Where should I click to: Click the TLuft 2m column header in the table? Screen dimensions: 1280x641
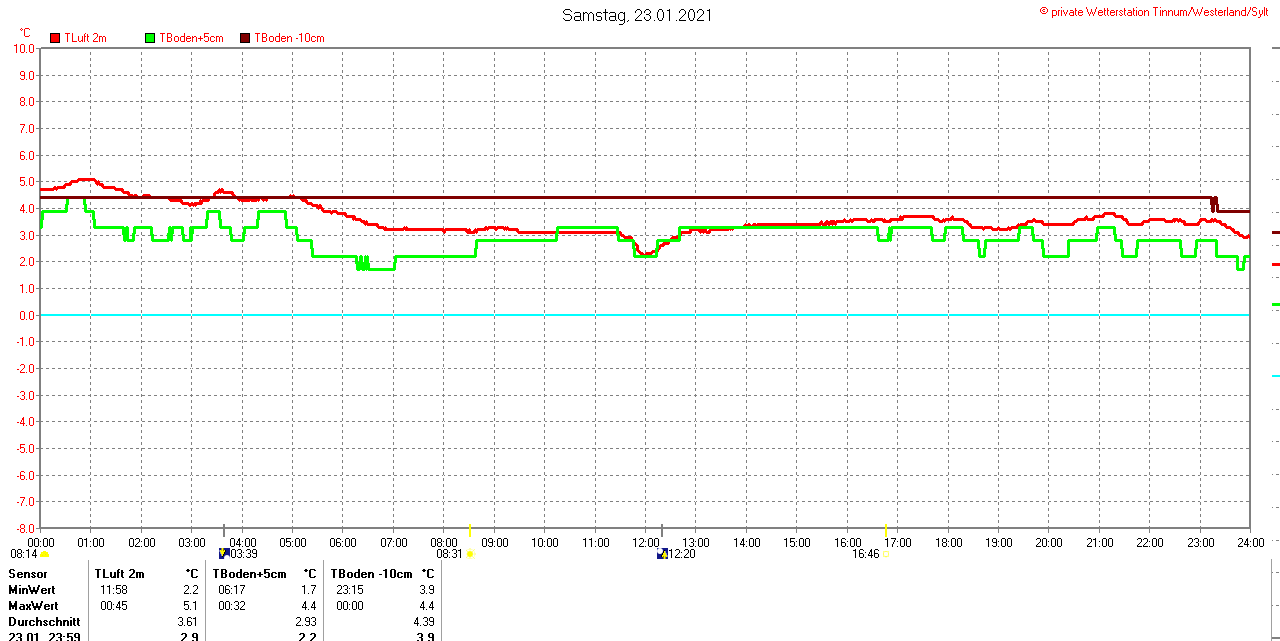(x=119, y=574)
